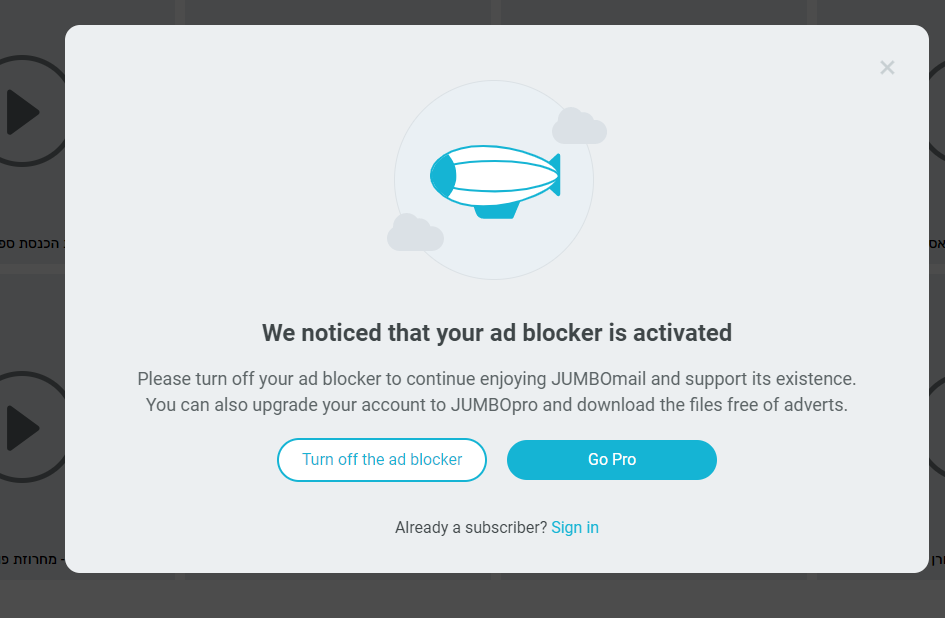Click the 'We noticed that your ad blocker is activated' heading
Viewport: 945px width, 618px height.
tap(497, 333)
